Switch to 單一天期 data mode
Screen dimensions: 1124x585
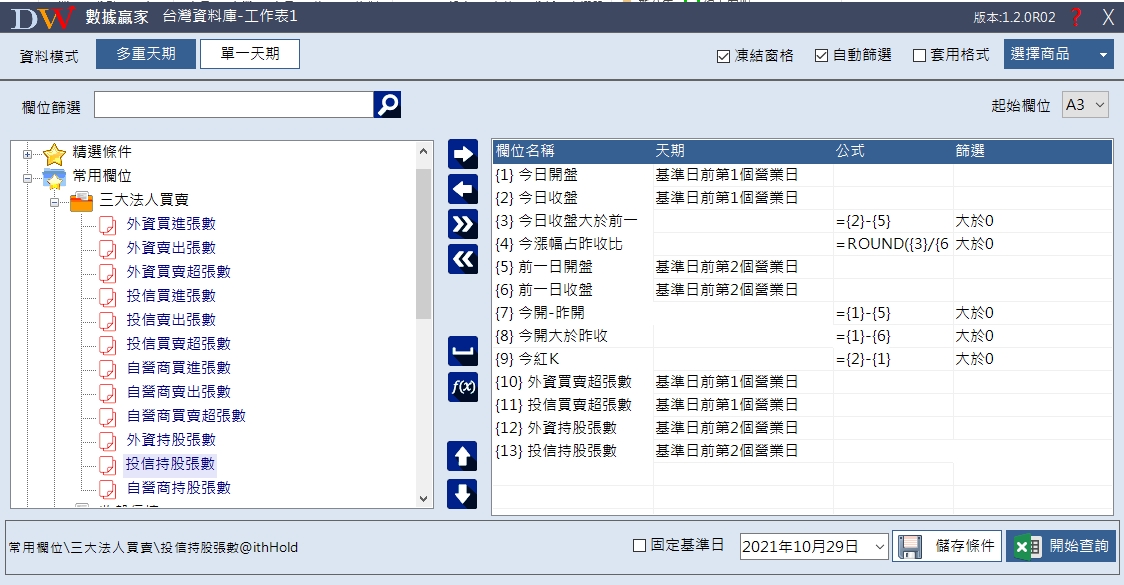tap(250, 54)
